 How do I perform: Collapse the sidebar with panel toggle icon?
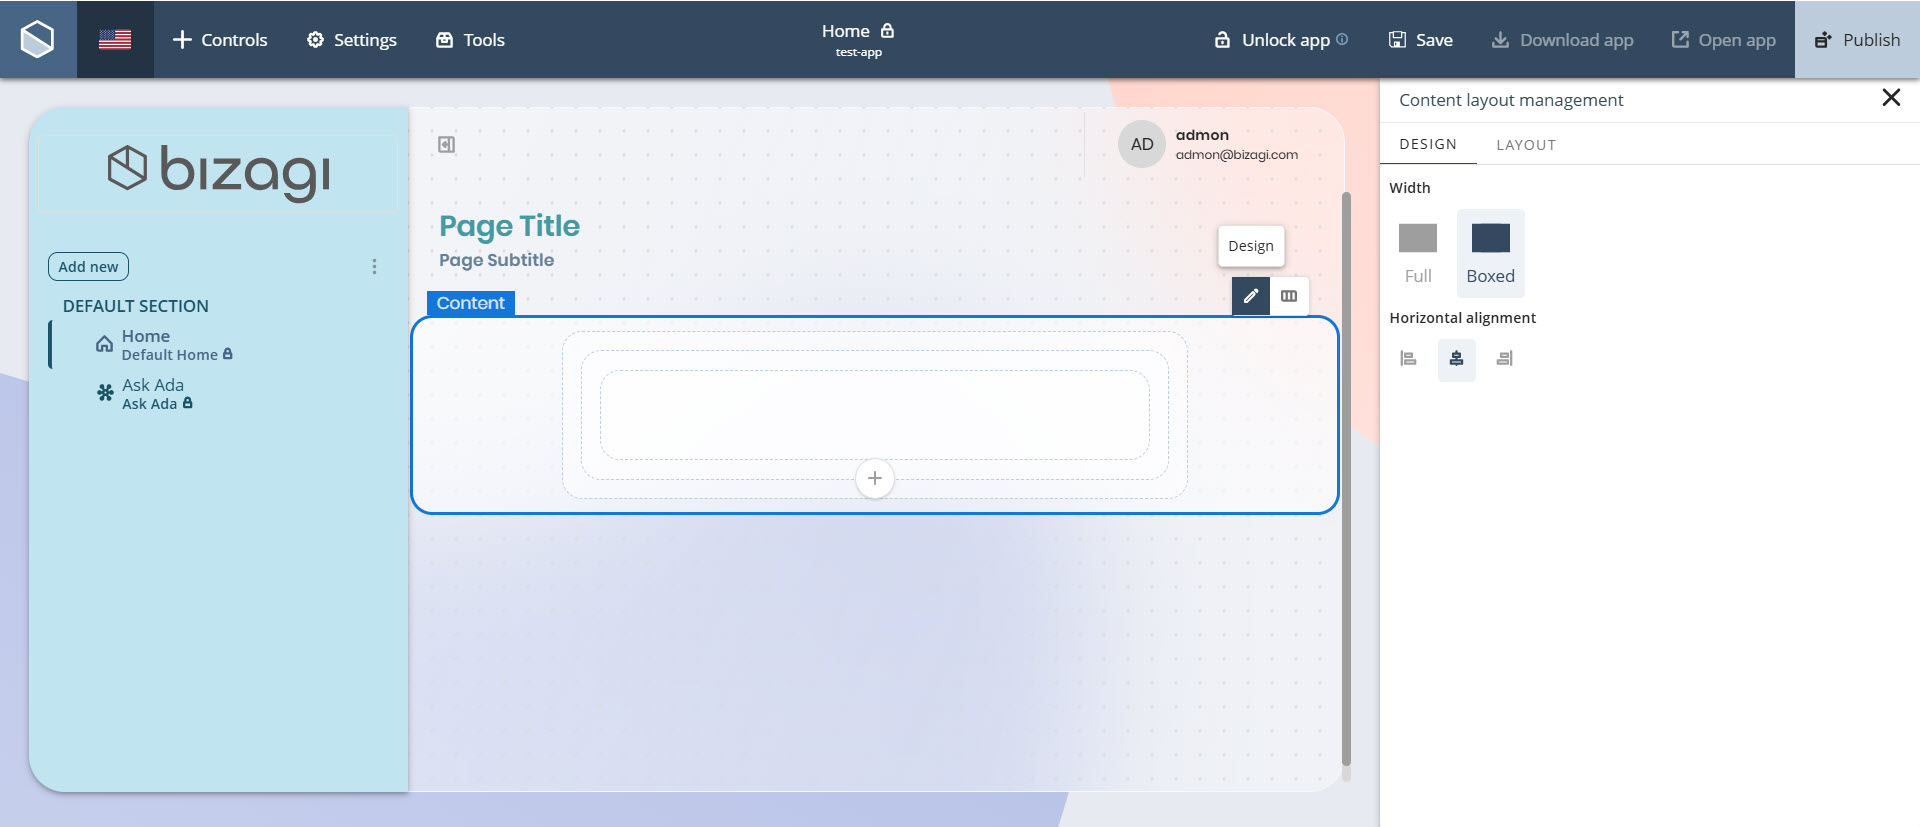pyautogui.click(x=447, y=145)
